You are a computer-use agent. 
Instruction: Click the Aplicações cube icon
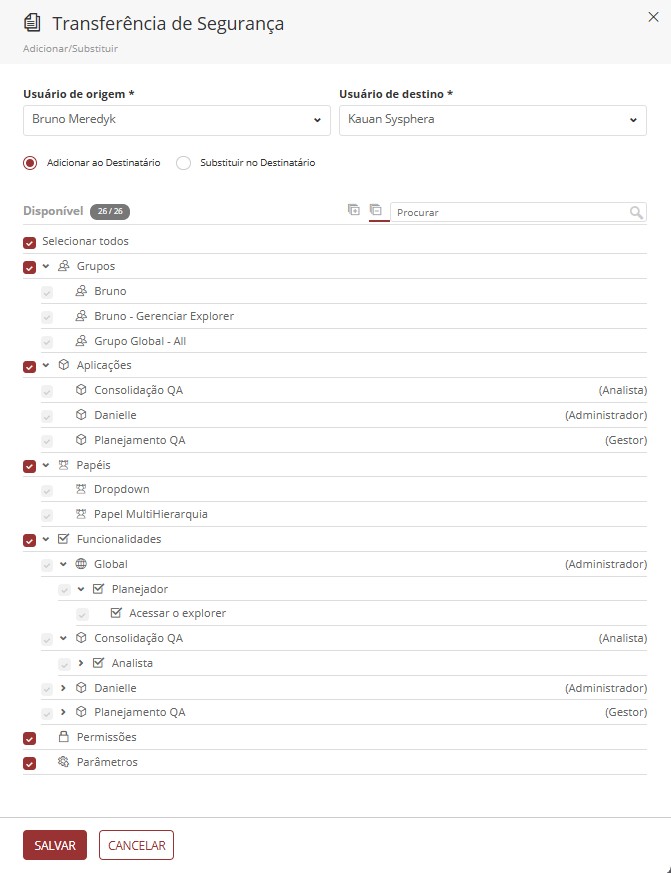point(64,365)
